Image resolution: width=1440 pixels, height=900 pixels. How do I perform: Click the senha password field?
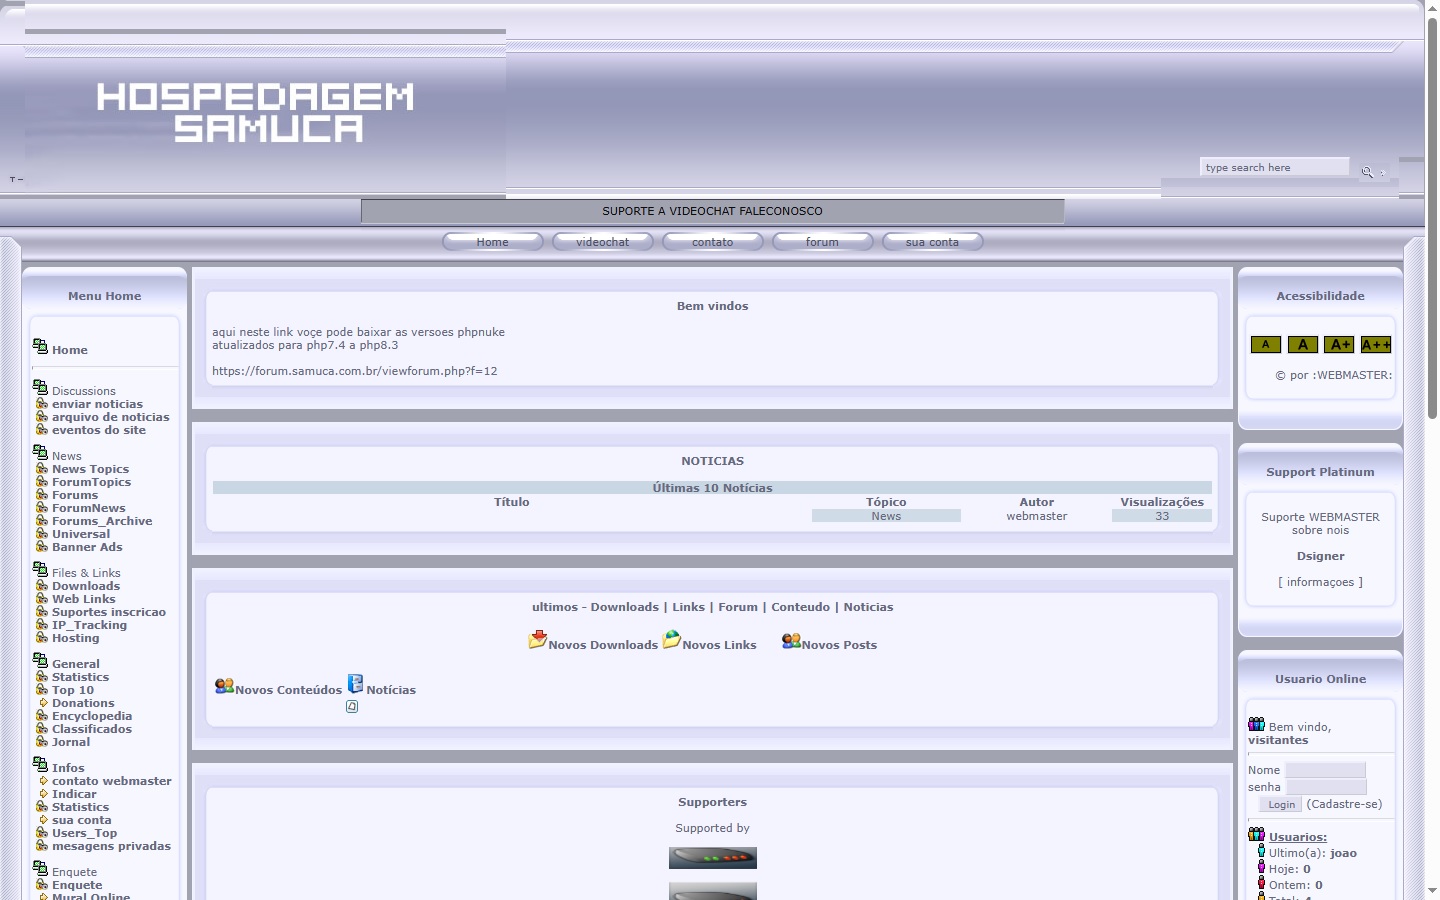(x=1326, y=787)
